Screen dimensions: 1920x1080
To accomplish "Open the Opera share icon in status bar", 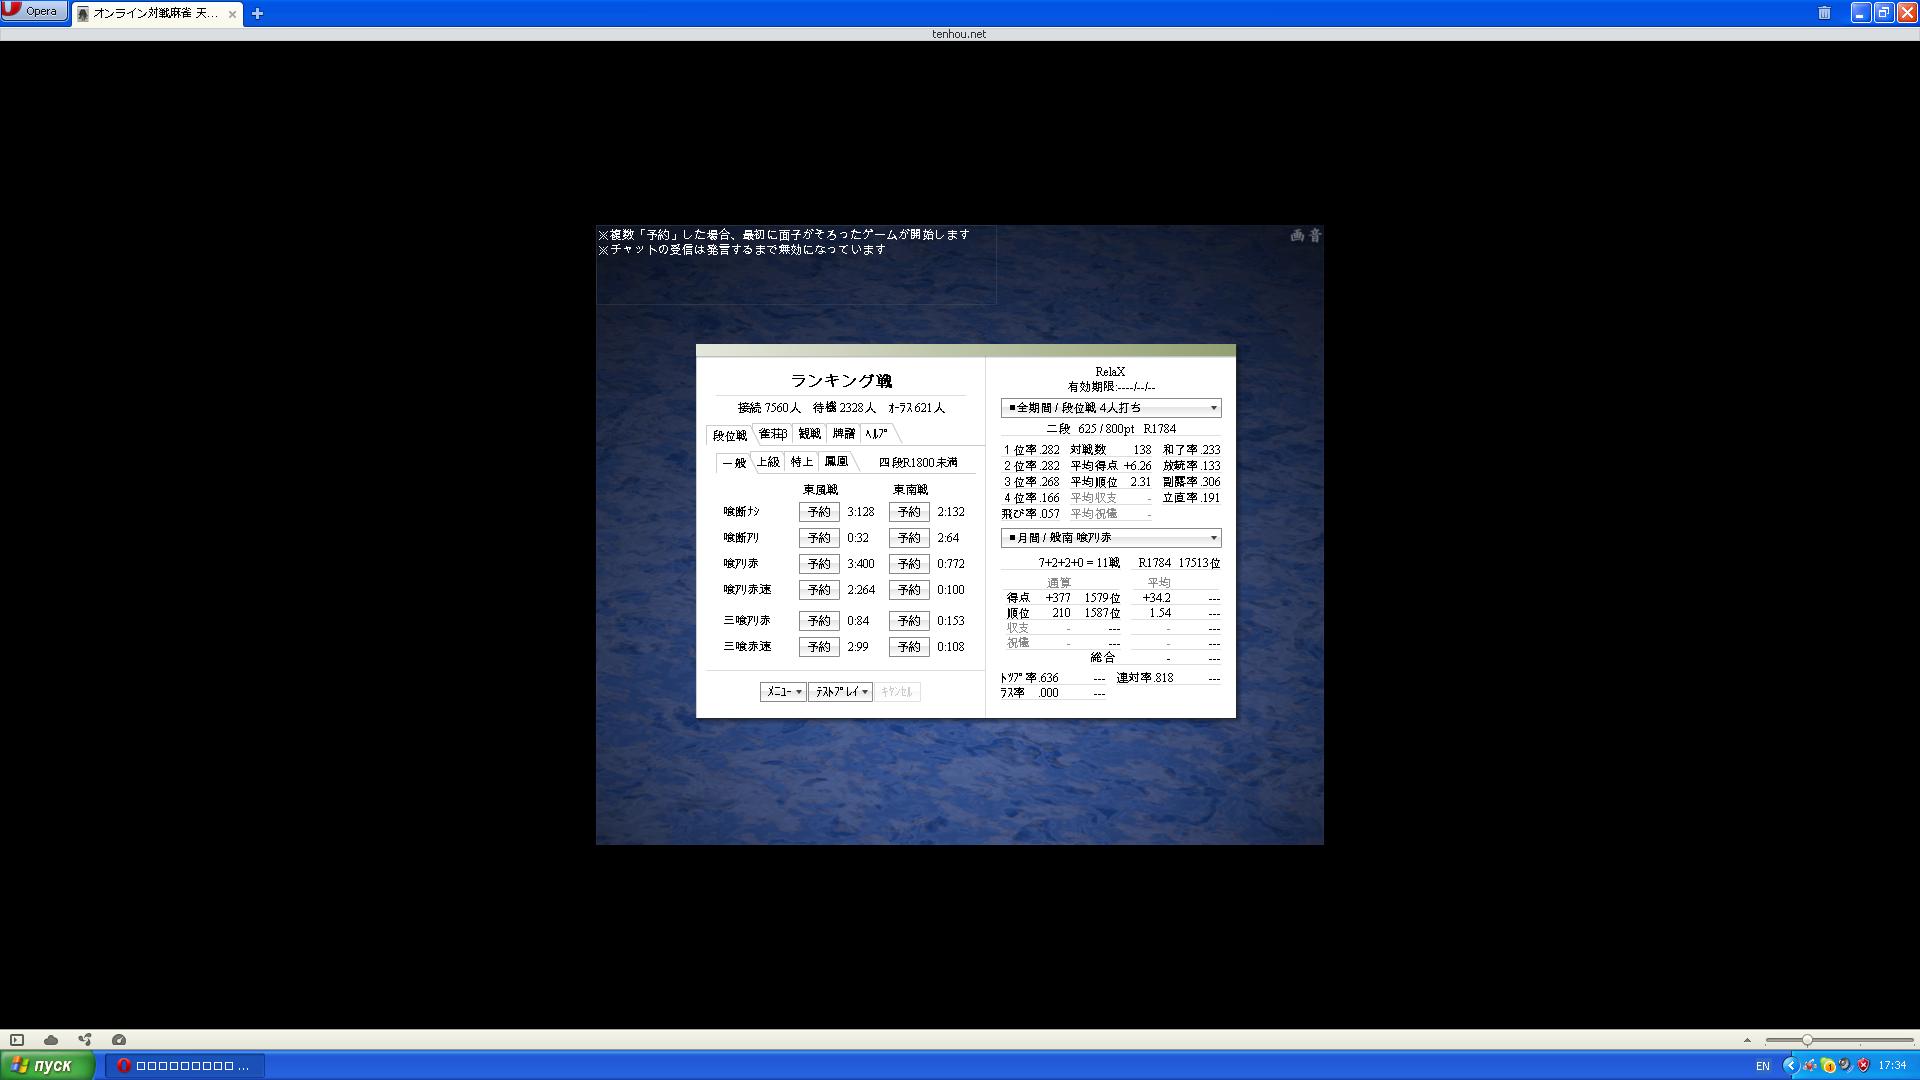I will tap(85, 1040).
